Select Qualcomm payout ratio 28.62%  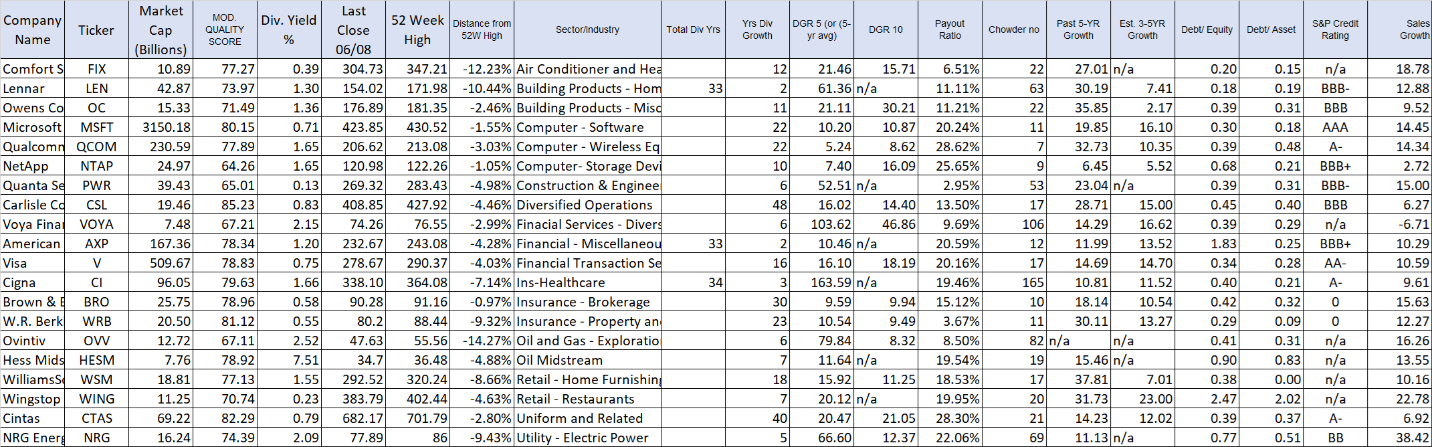pyautogui.click(x=949, y=146)
